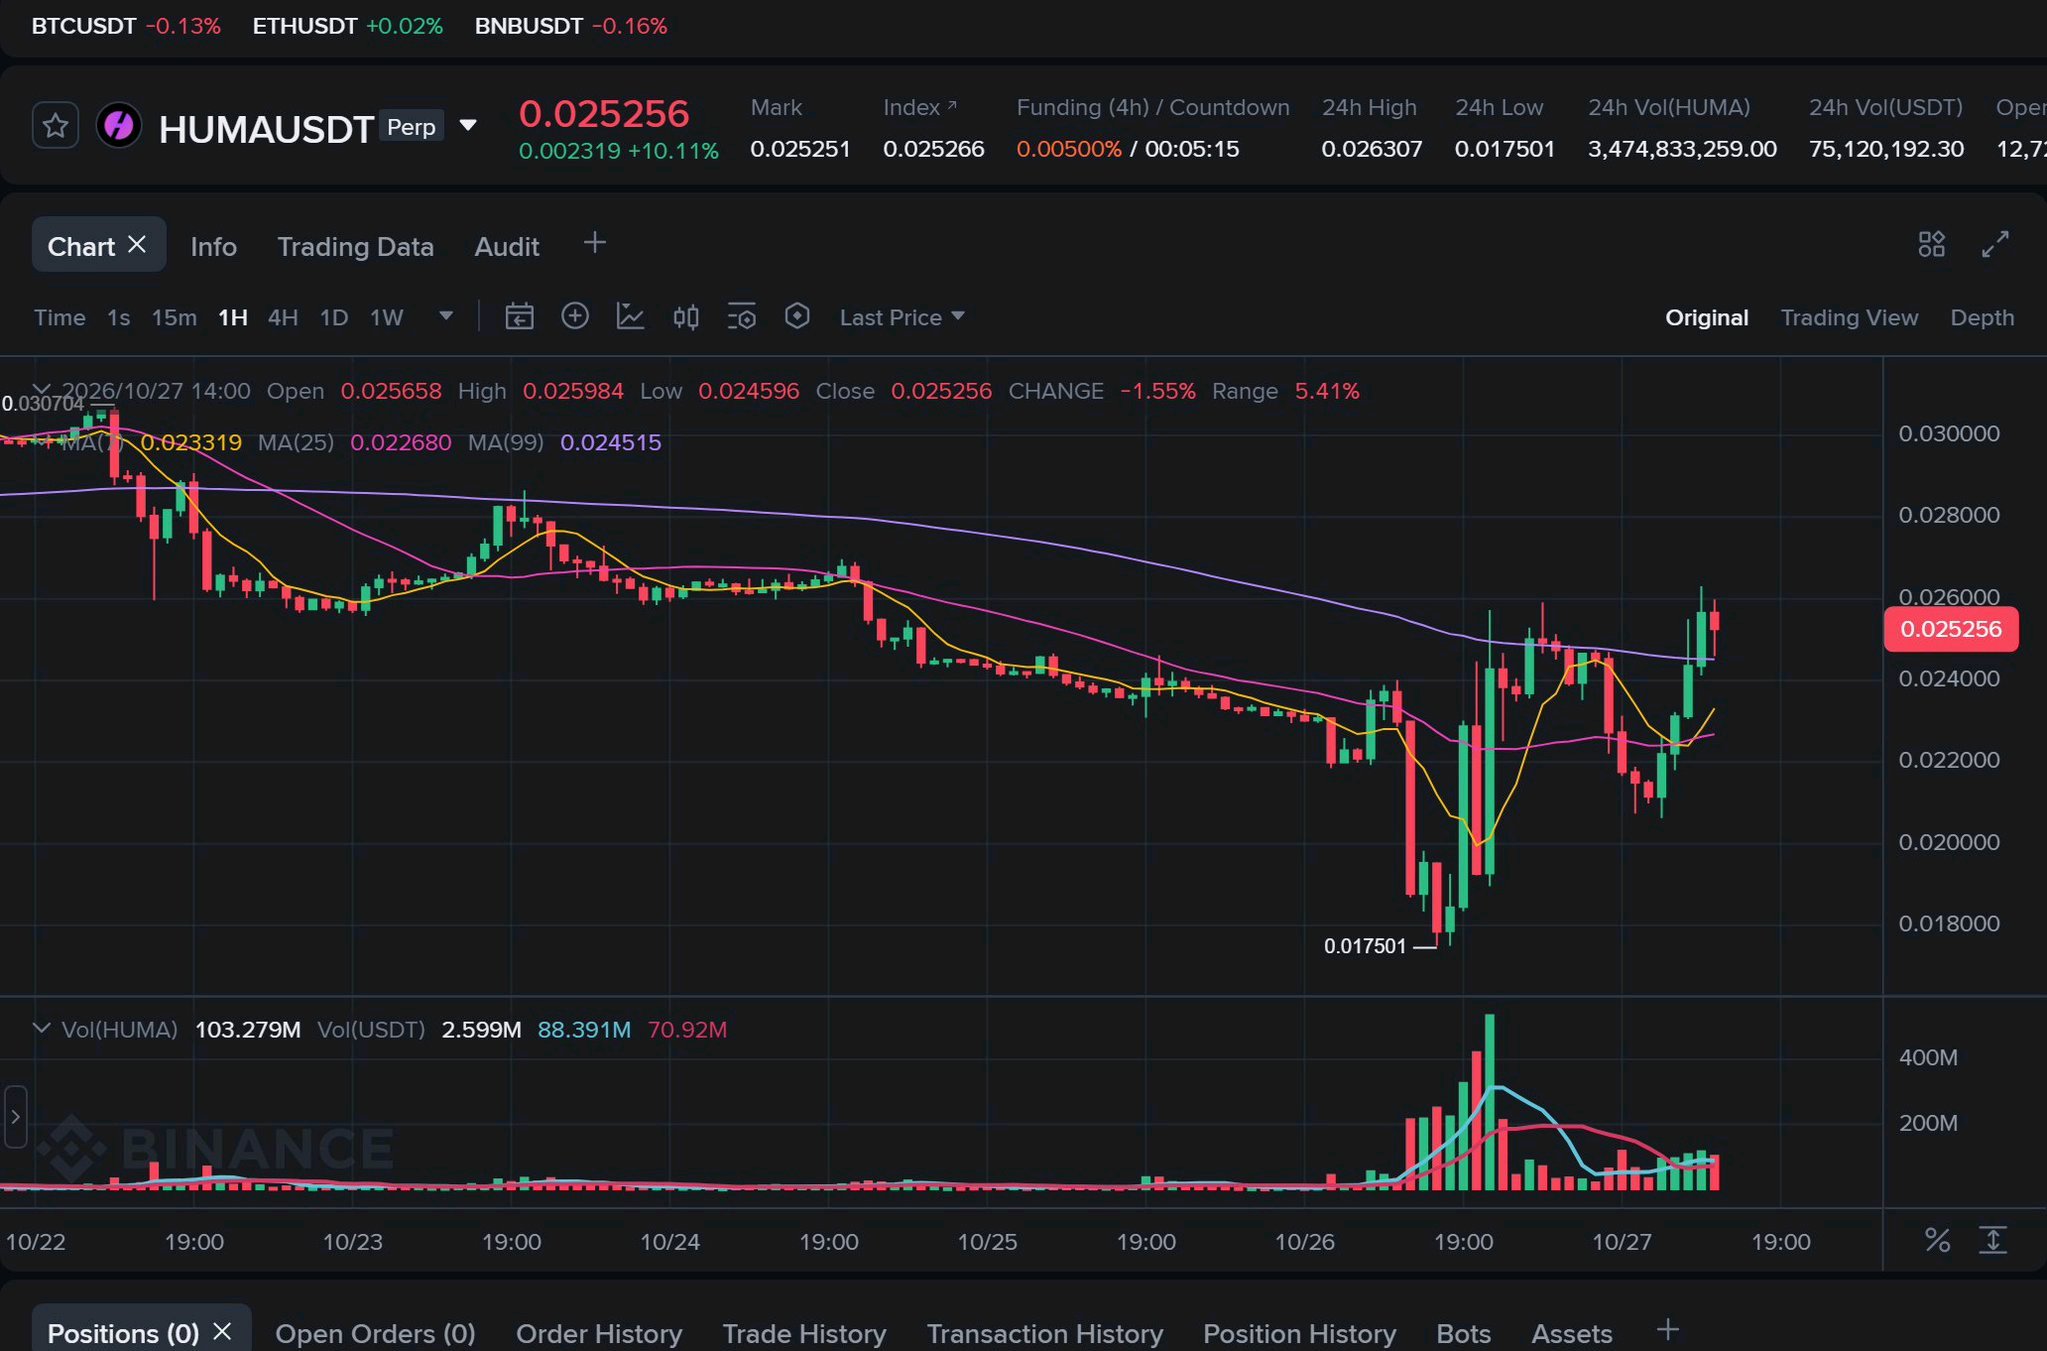This screenshot has width=2047, height=1351.
Task: Switch to the Depth chart view
Action: point(1982,317)
